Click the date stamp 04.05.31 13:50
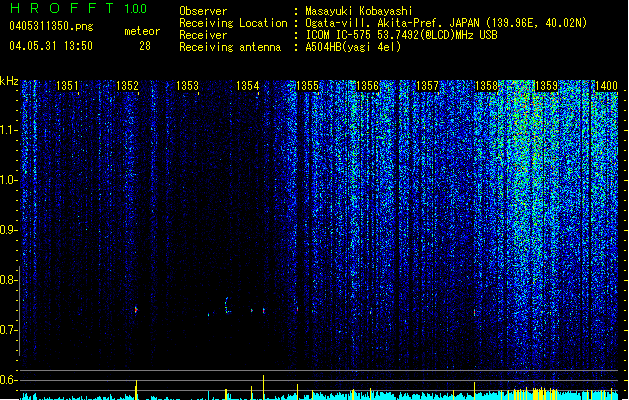Image resolution: width=629 pixels, height=400 pixels. [x=51, y=46]
